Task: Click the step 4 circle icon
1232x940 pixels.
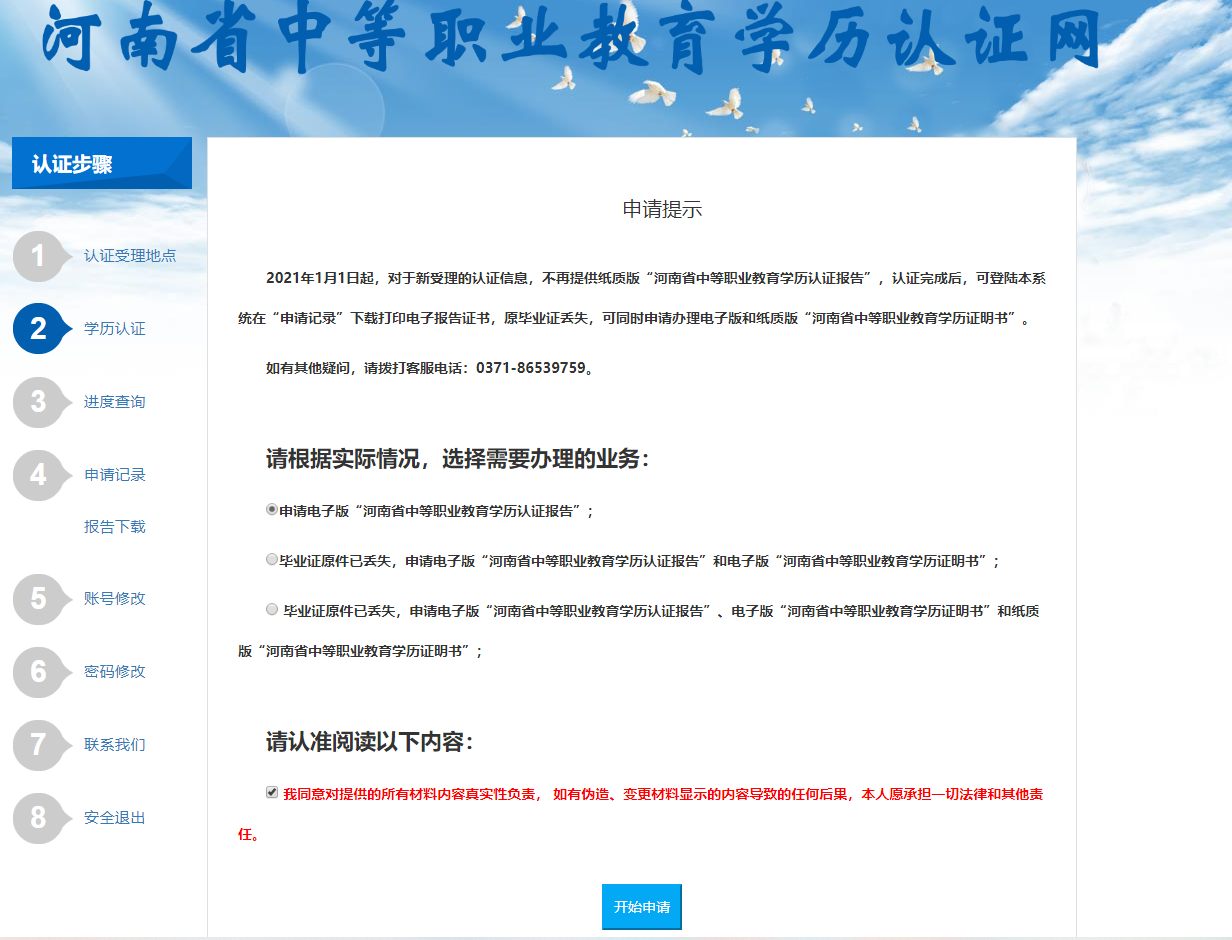Action: click(38, 475)
